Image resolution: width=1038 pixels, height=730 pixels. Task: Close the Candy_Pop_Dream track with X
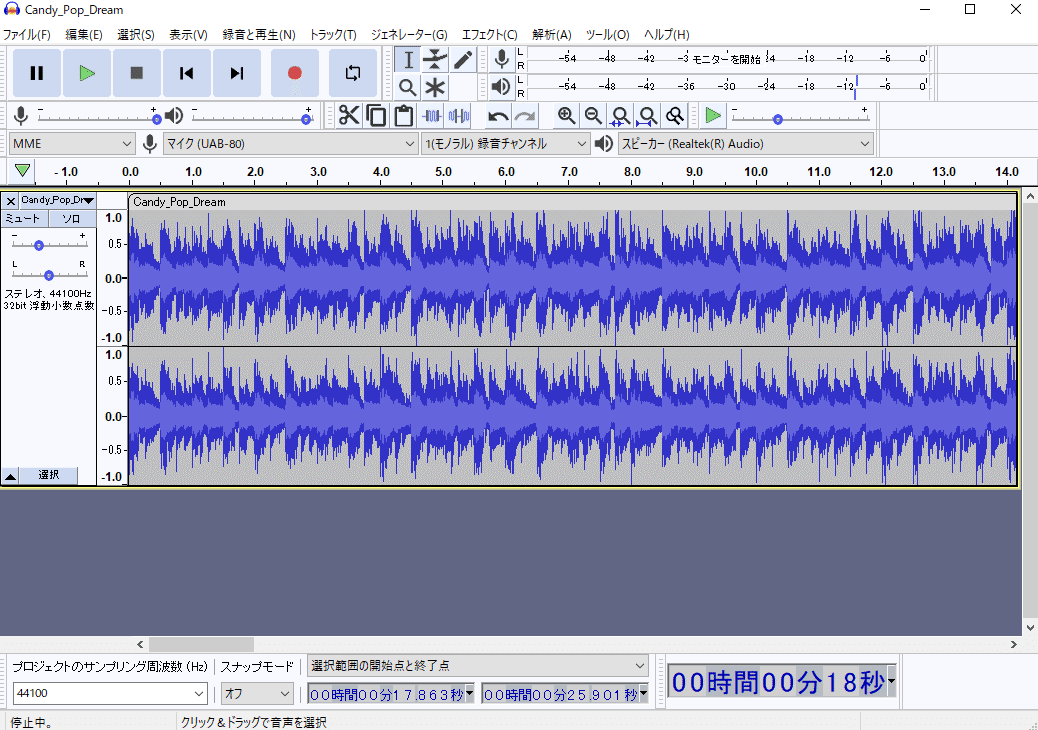click(11, 201)
